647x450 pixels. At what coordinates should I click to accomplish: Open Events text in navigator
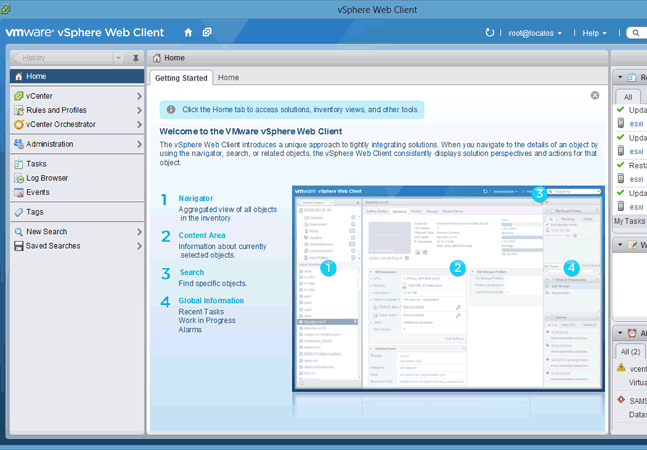[38, 192]
